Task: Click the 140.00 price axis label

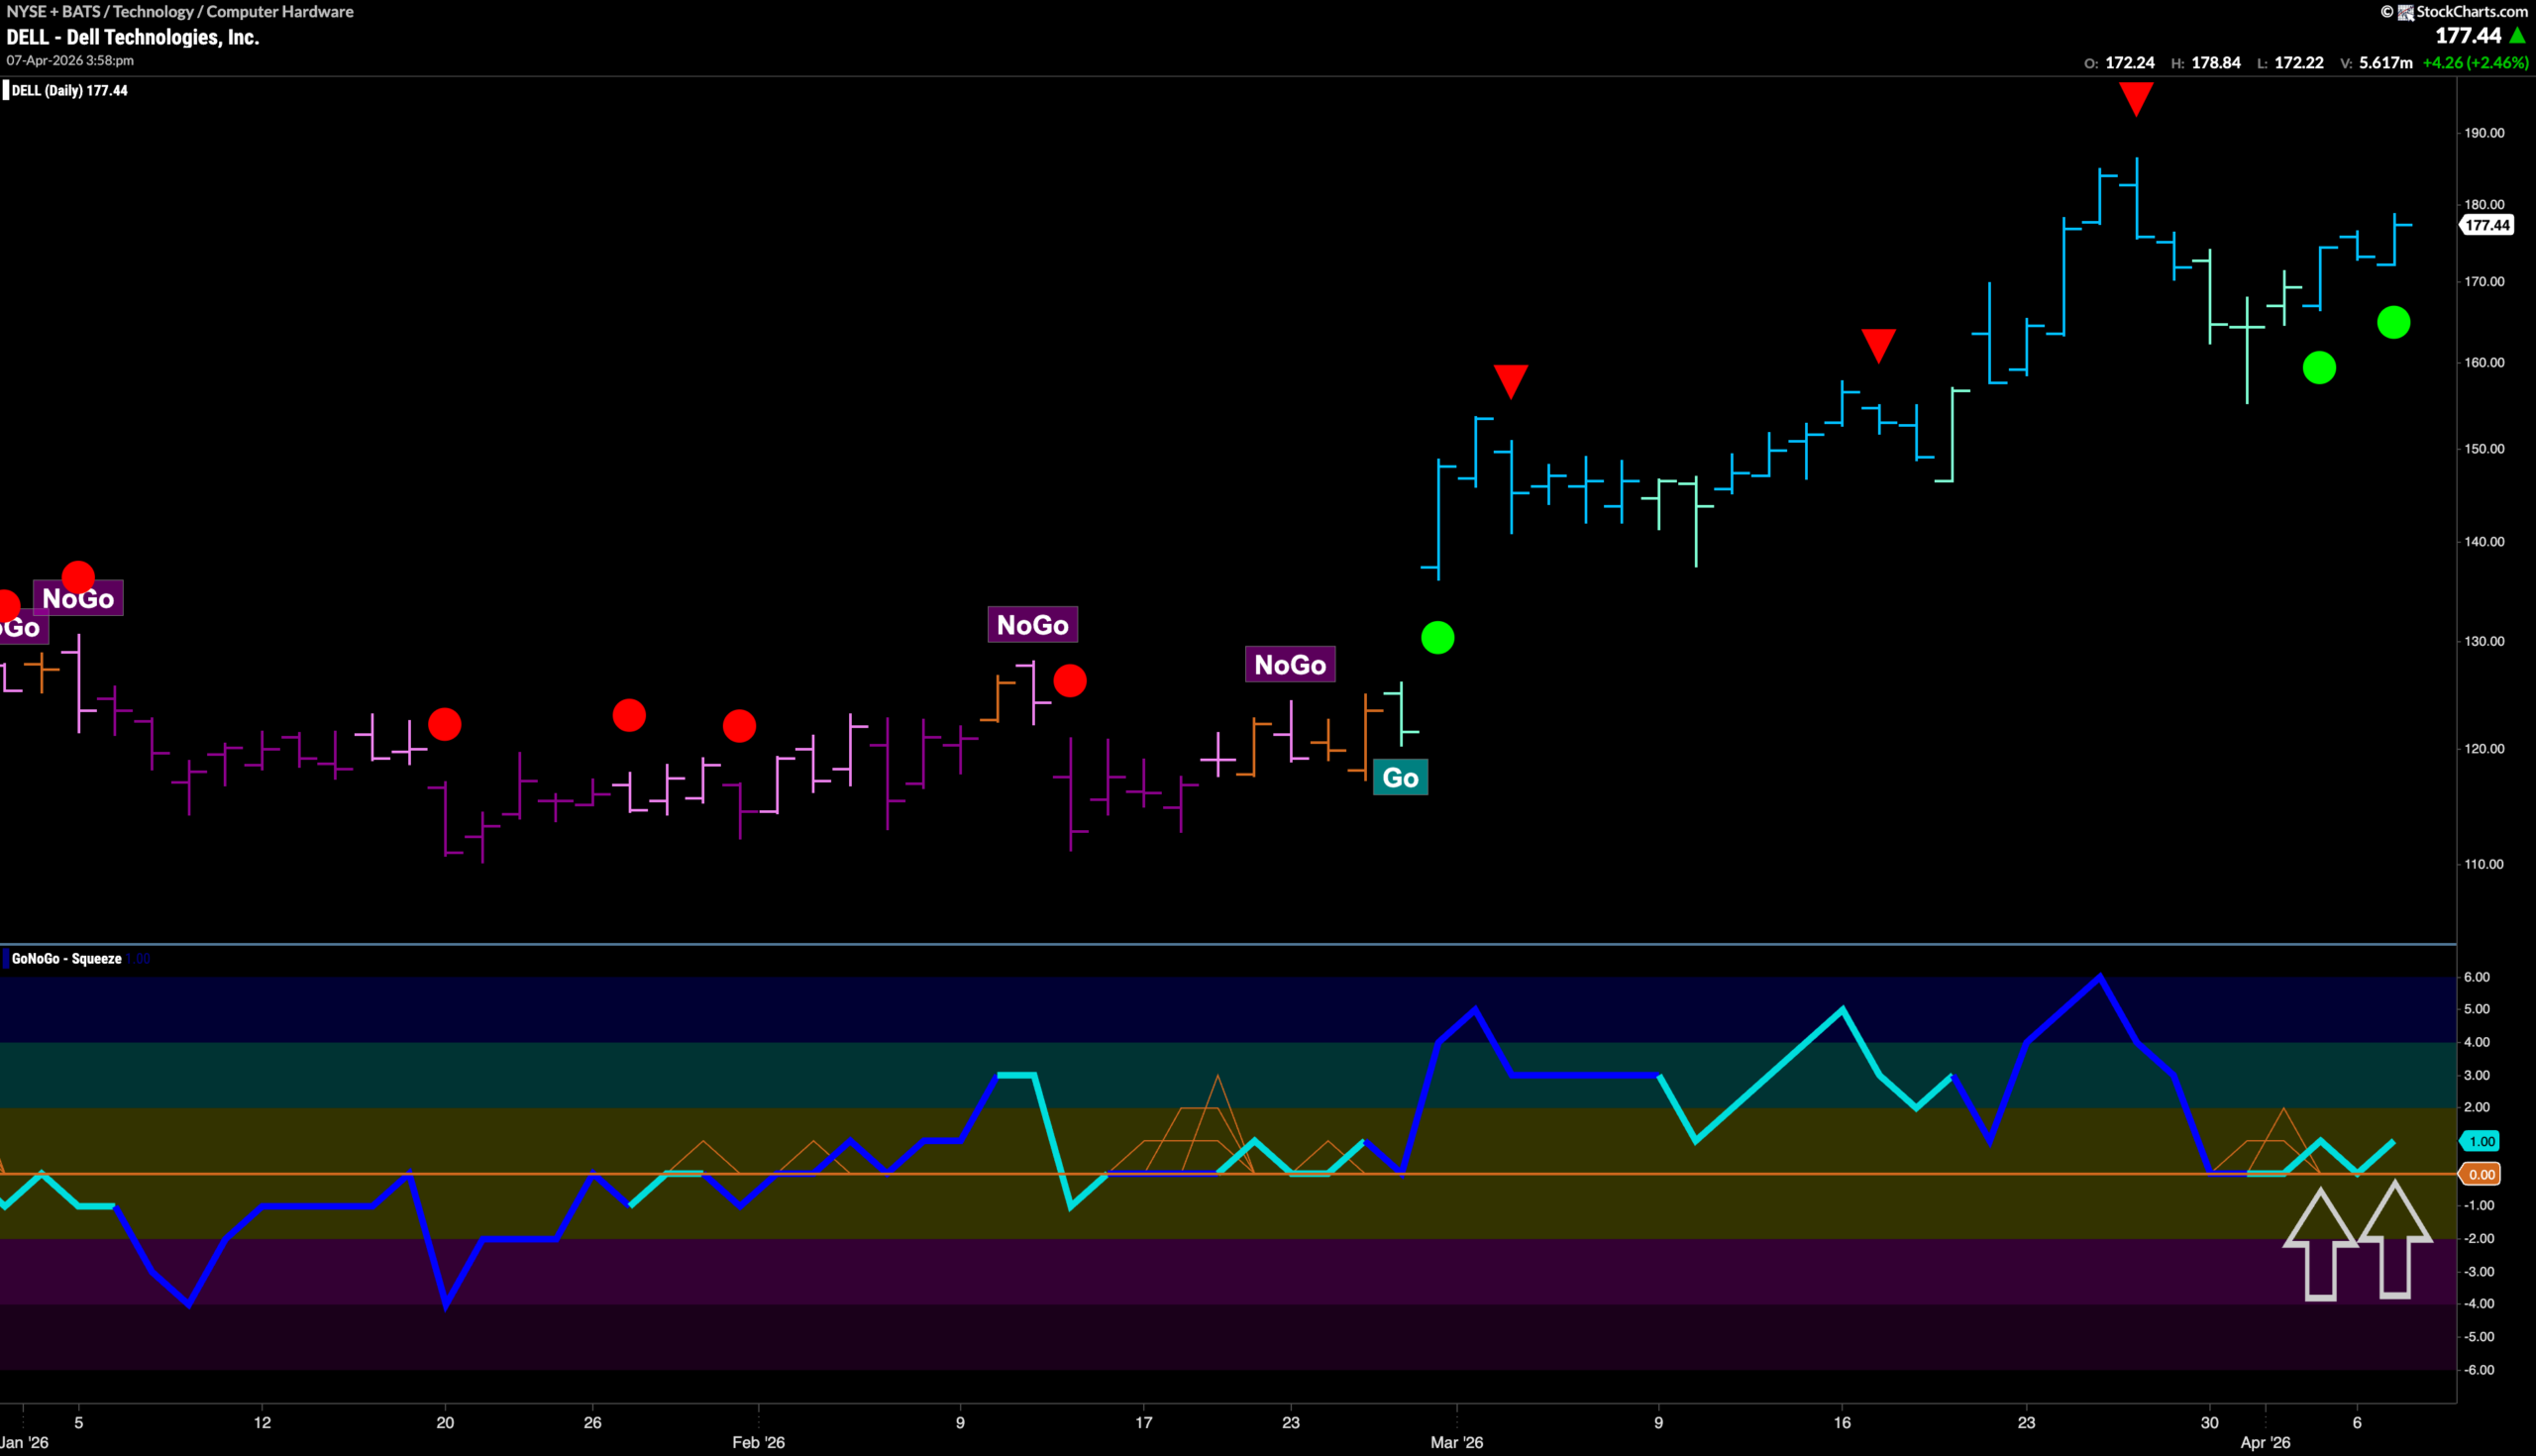Action: coord(2484,541)
